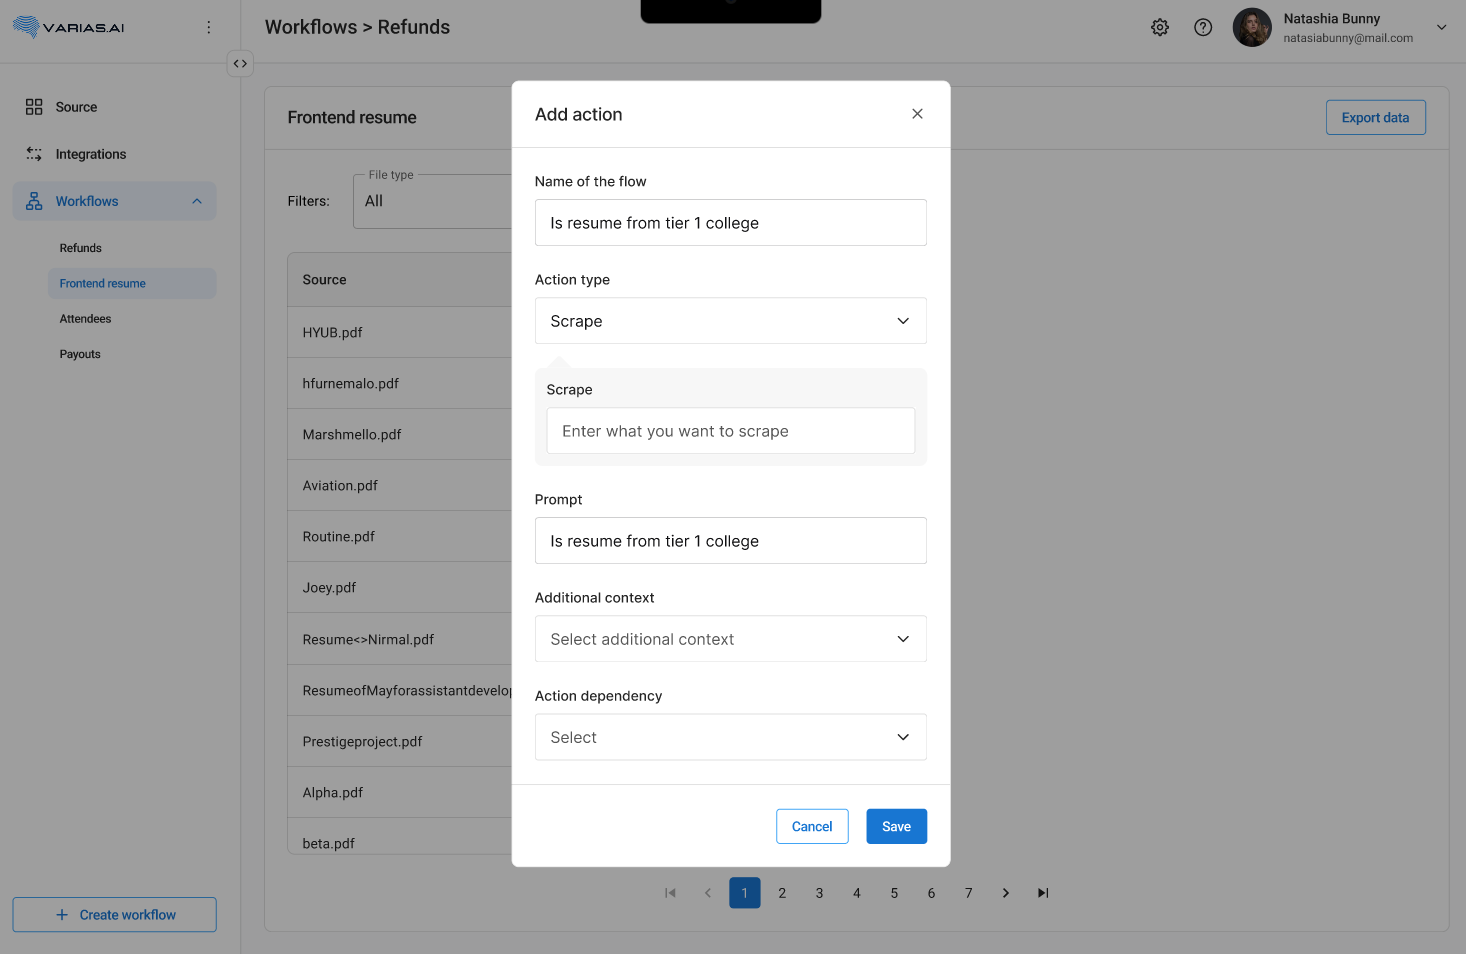The height and width of the screenshot is (954, 1466).
Task: Click the Resume<>Nirmal.pdf row
Action: click(x=400, y=639)
